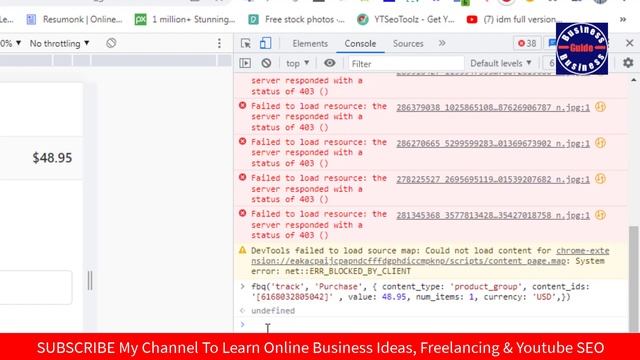Toggle the live expression eye icon
The width and height of the screenshot is (640, 360).
[x=329, y=63]
